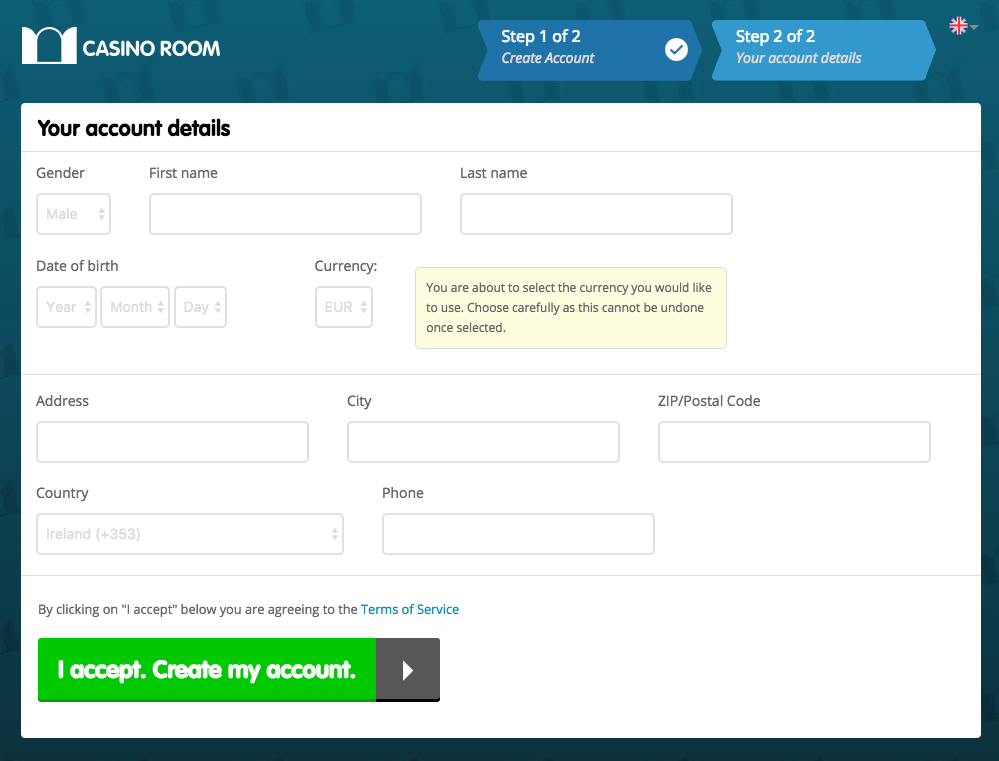Click into the Last name field
Image resolution: width=999 pixels, height=761 pixels.
(596, 214)
